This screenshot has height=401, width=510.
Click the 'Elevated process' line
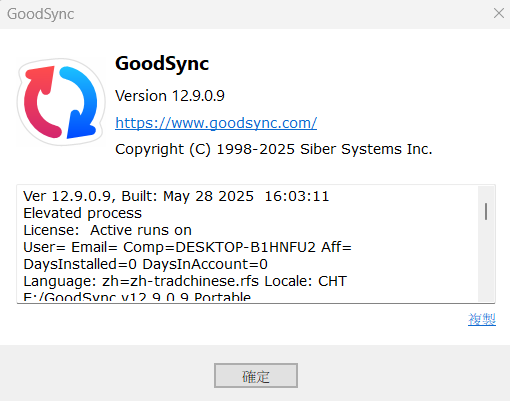pos(83,213)
